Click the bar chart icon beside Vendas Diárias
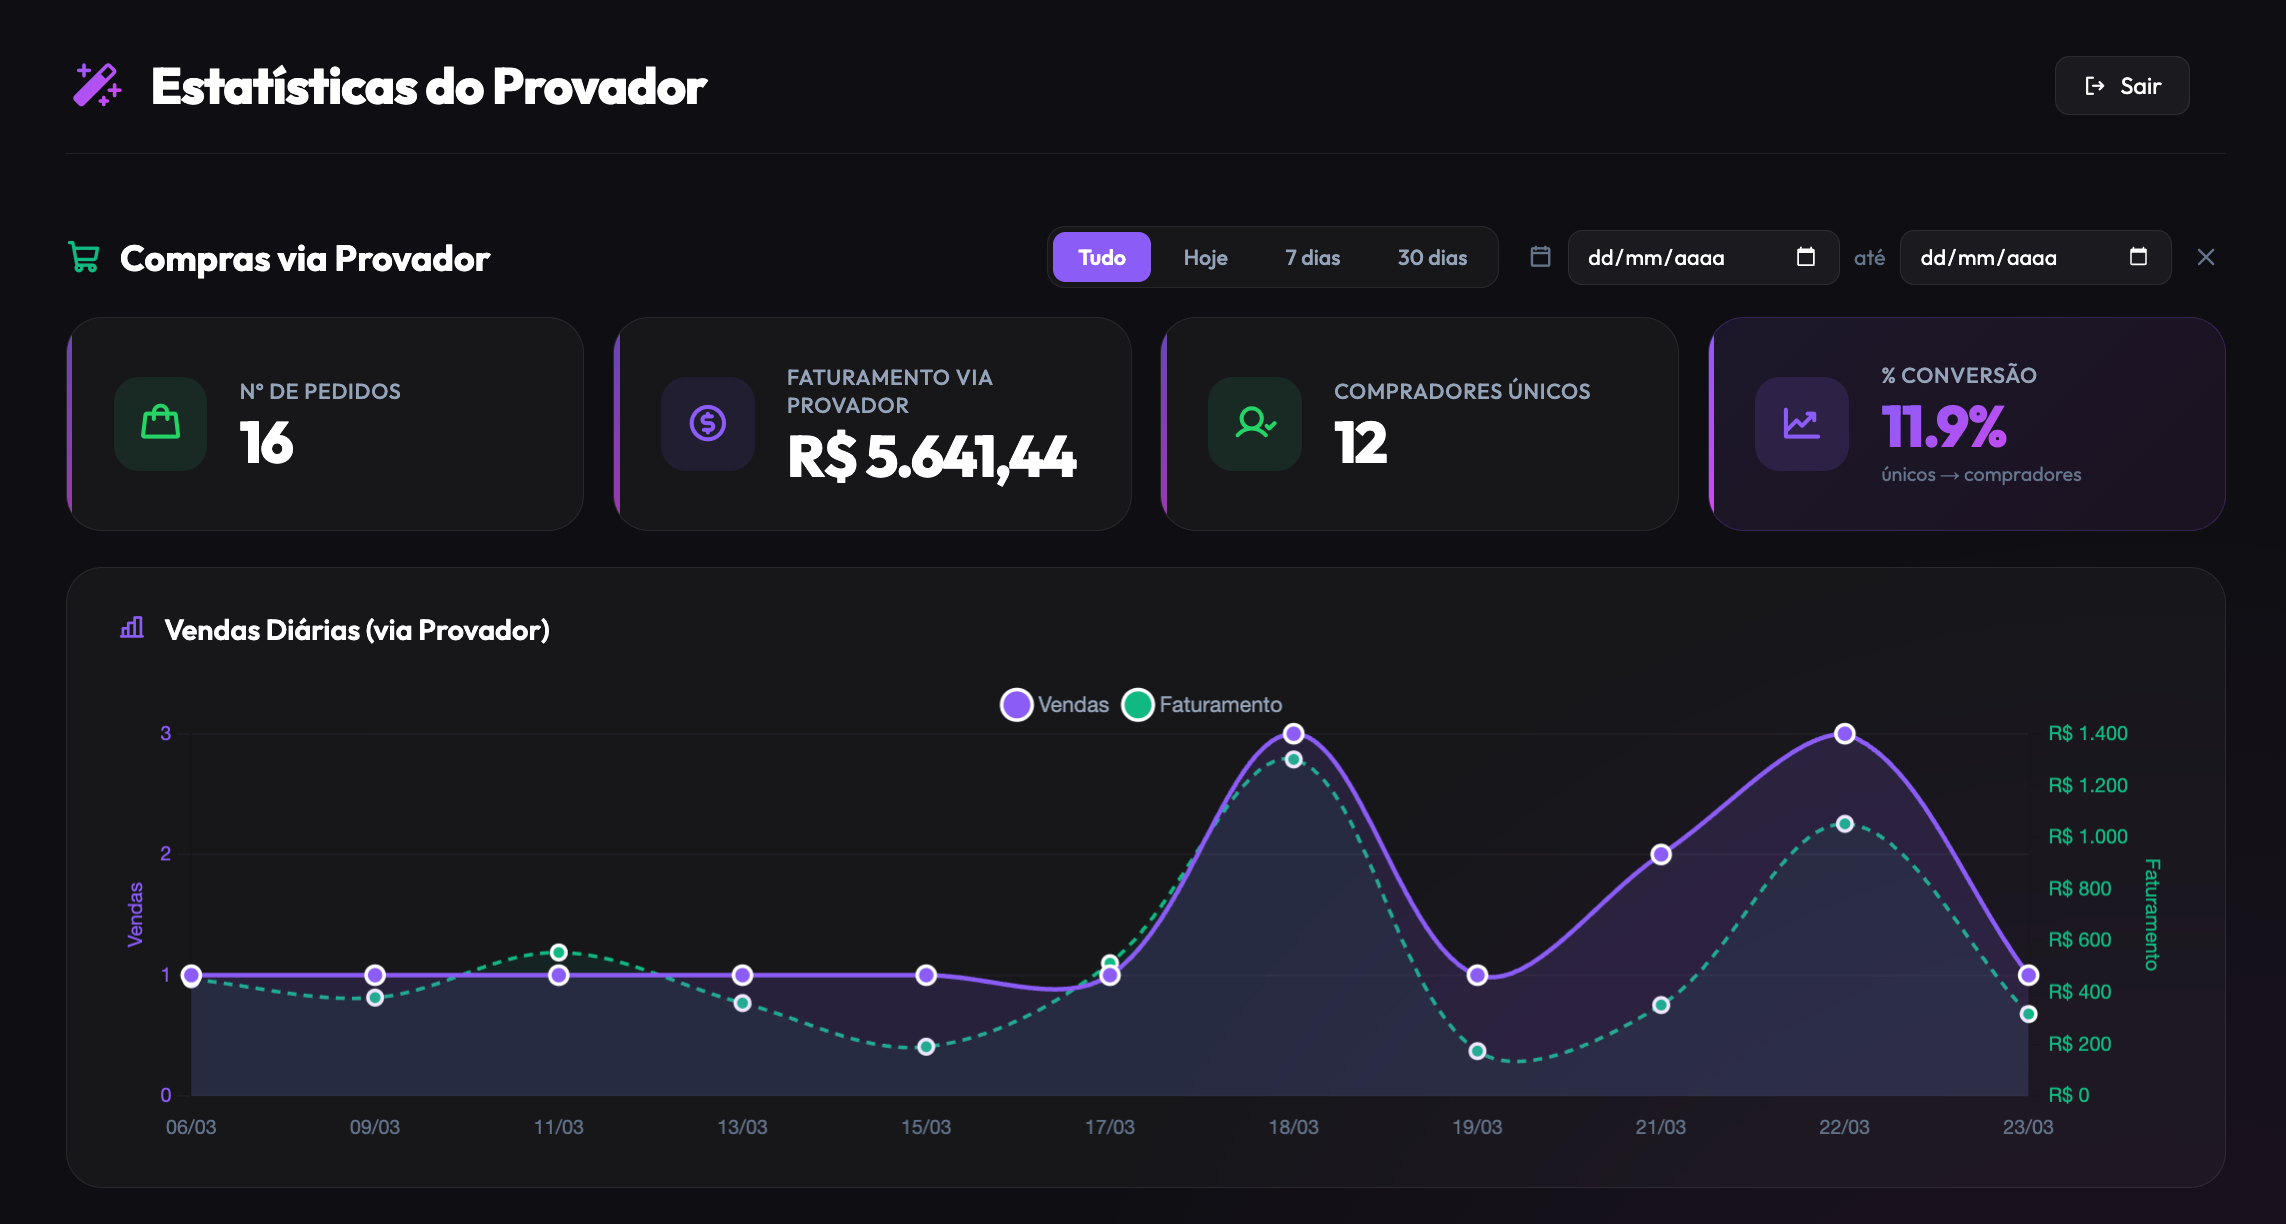2286x1224 pixels. (x=132, y=628)
